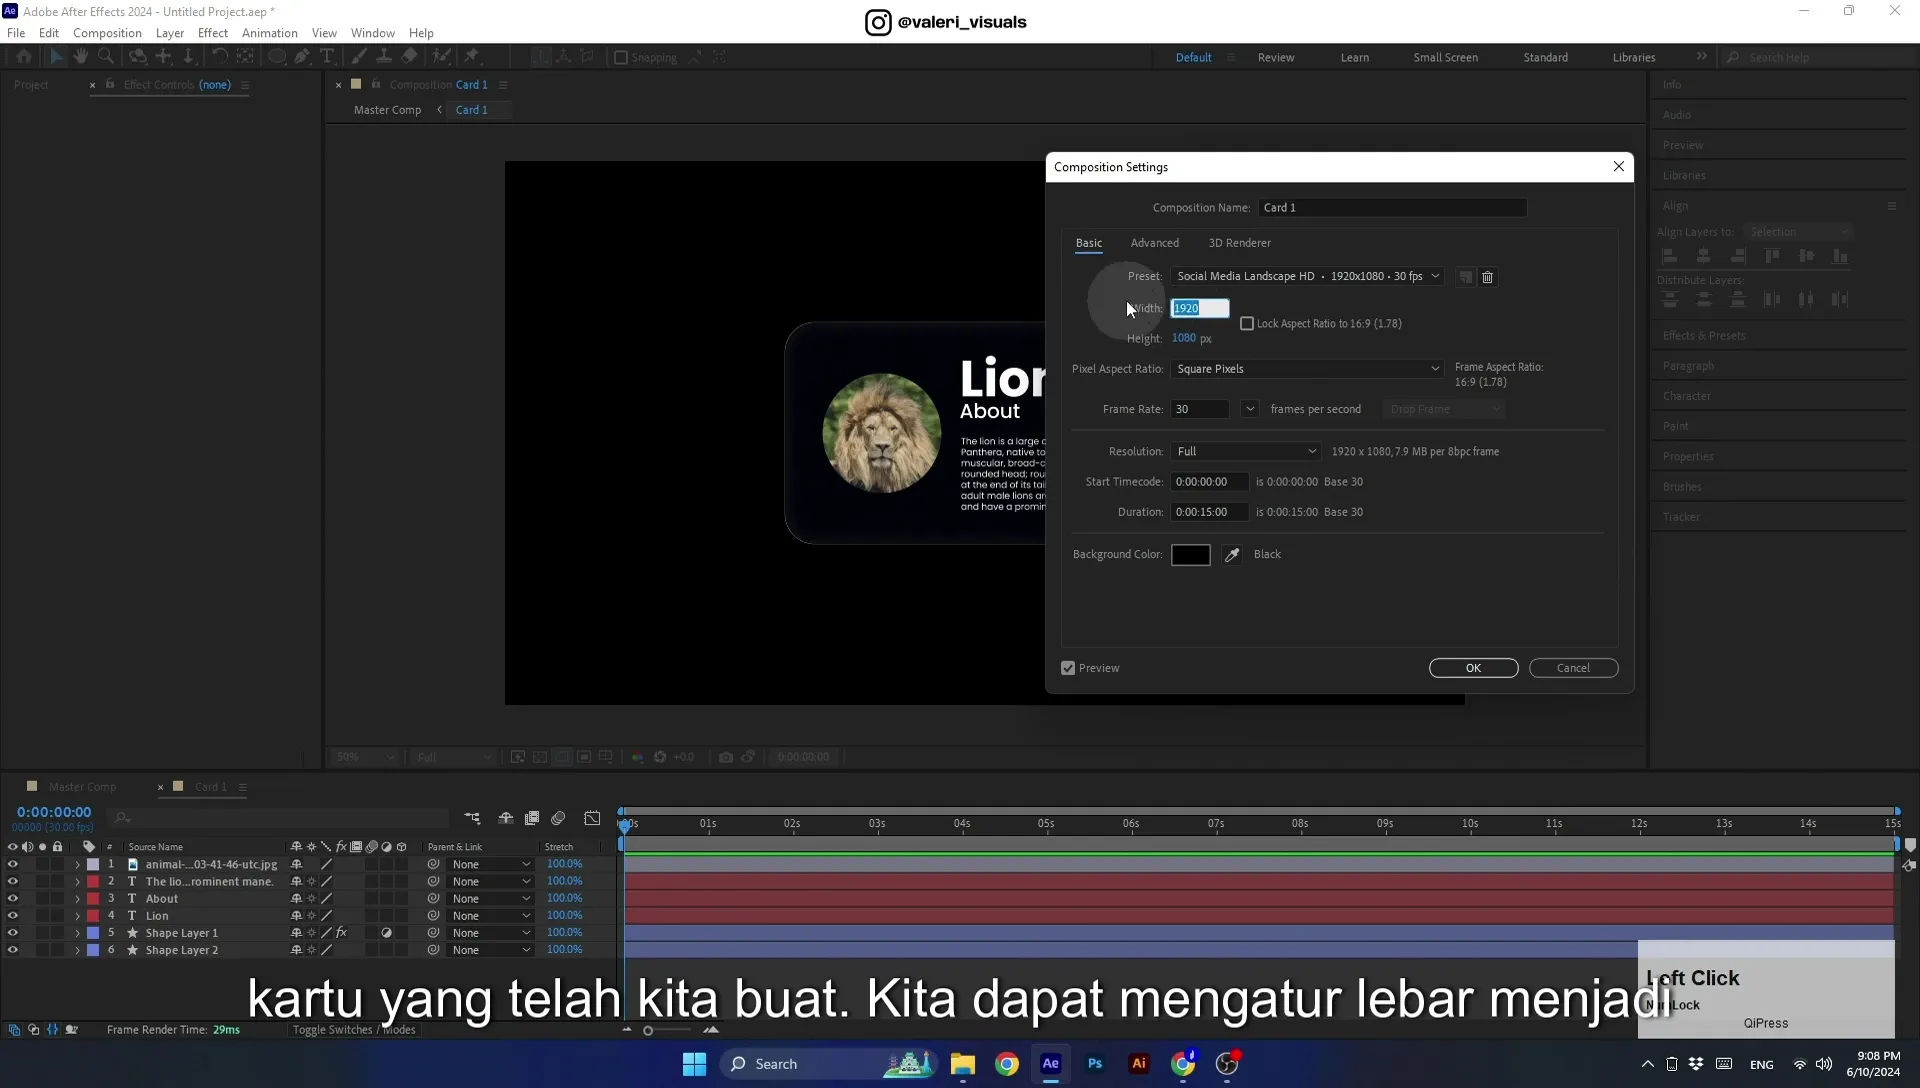Select the Zoom tool in toolbar
1920x1088 pixels.
pos(106,57)
